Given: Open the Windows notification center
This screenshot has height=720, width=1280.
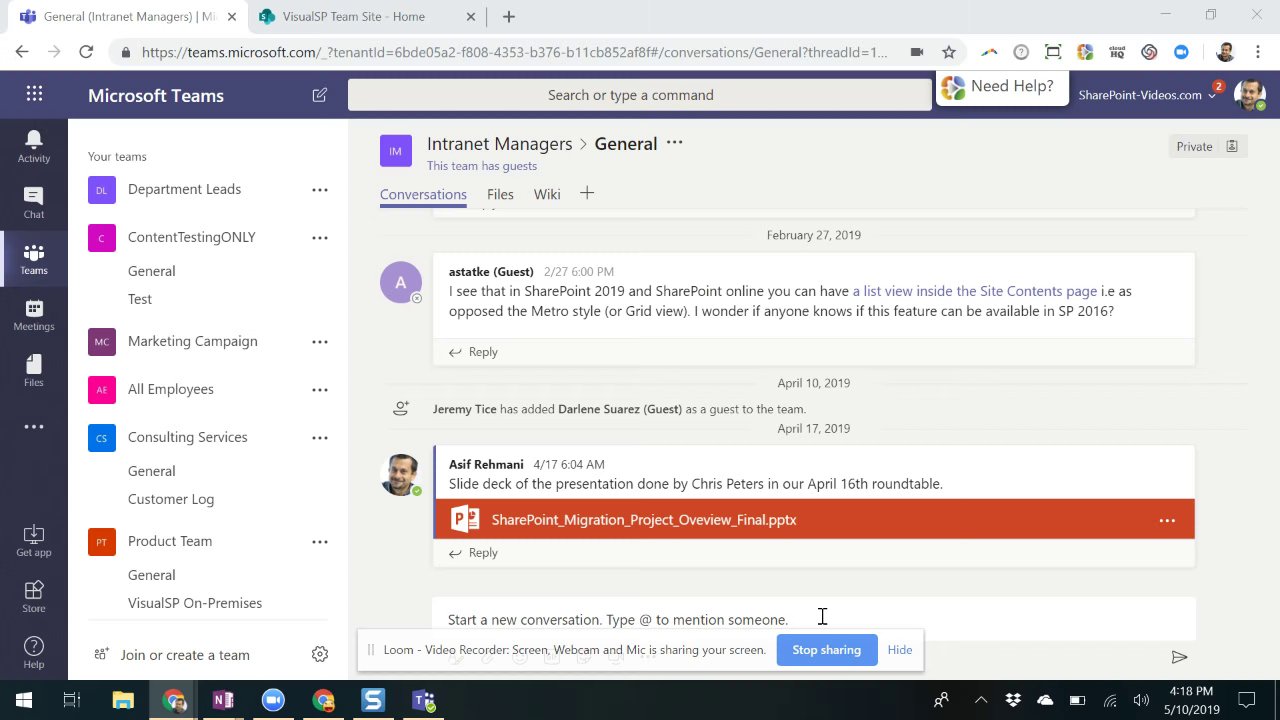Looking at the screenshot, I should pos(1247,700).
